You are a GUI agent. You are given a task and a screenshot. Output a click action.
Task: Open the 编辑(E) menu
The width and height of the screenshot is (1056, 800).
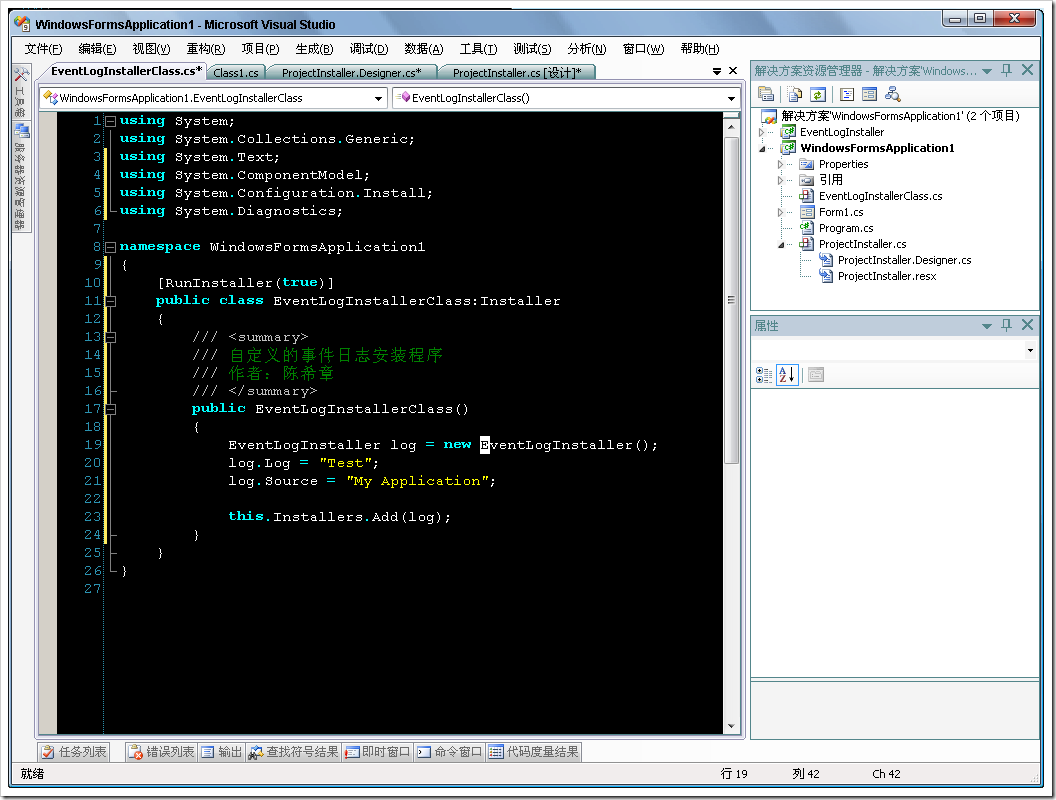coord(97,48)
